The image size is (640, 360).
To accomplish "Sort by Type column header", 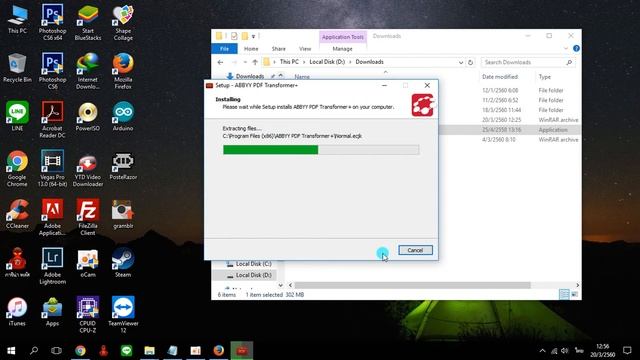I will click(x=544, y=77).
